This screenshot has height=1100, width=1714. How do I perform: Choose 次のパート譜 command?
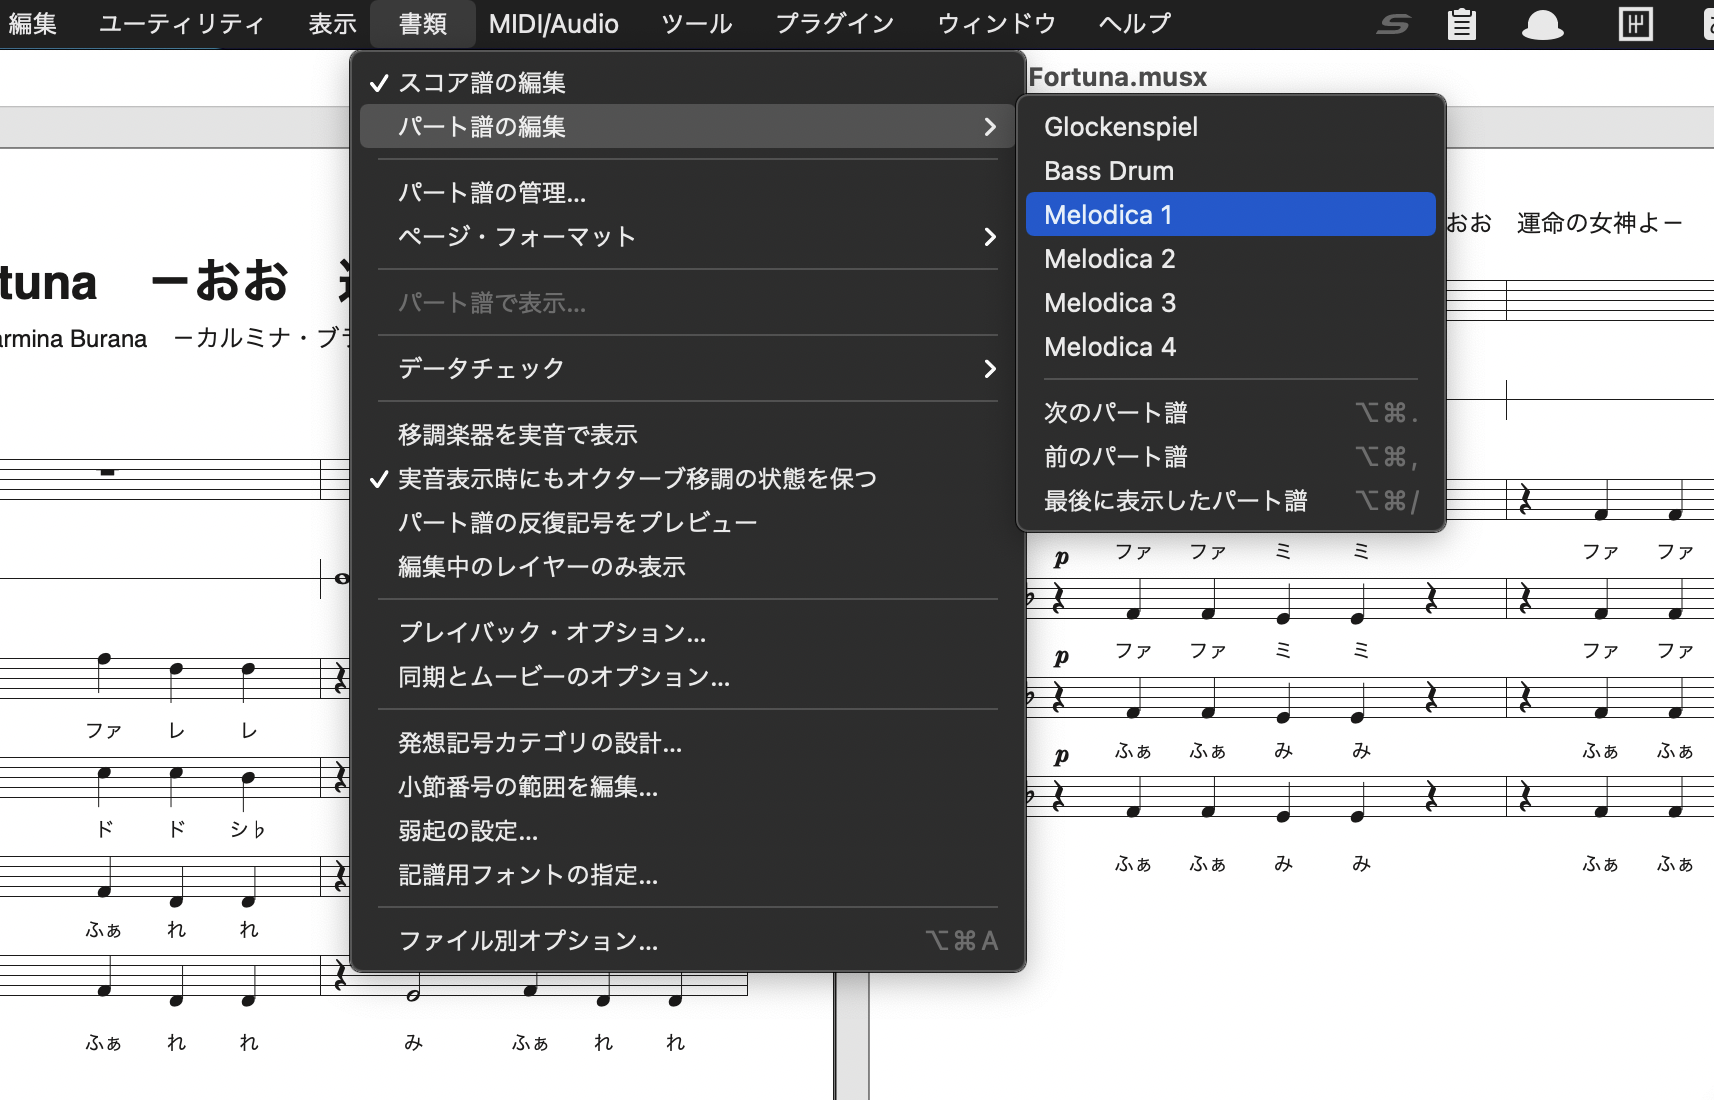[x=1231, y=413]
